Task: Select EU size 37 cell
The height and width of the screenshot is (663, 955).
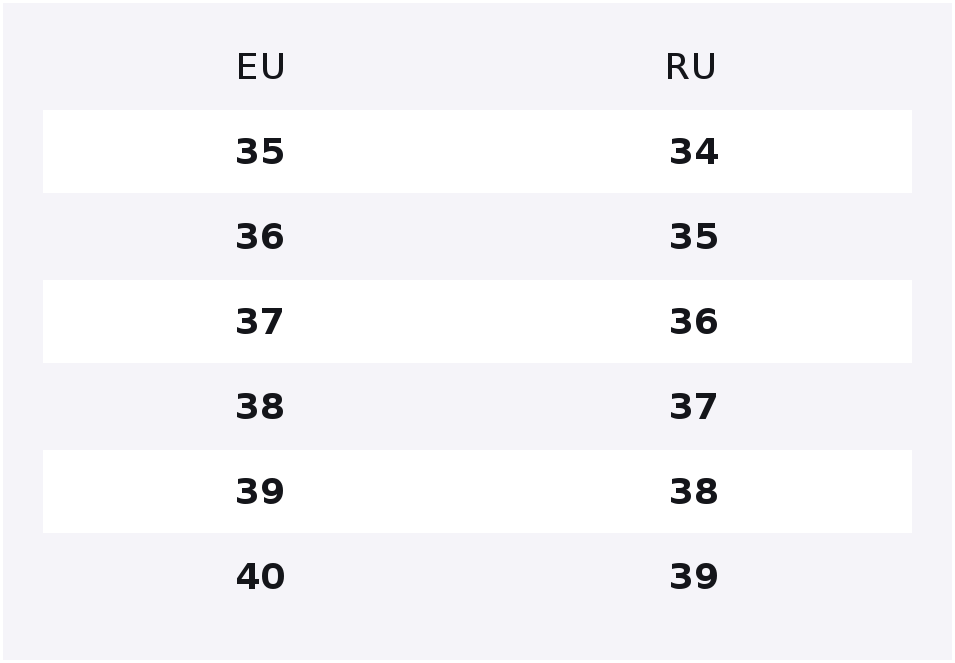Action: tap(260, 321)
